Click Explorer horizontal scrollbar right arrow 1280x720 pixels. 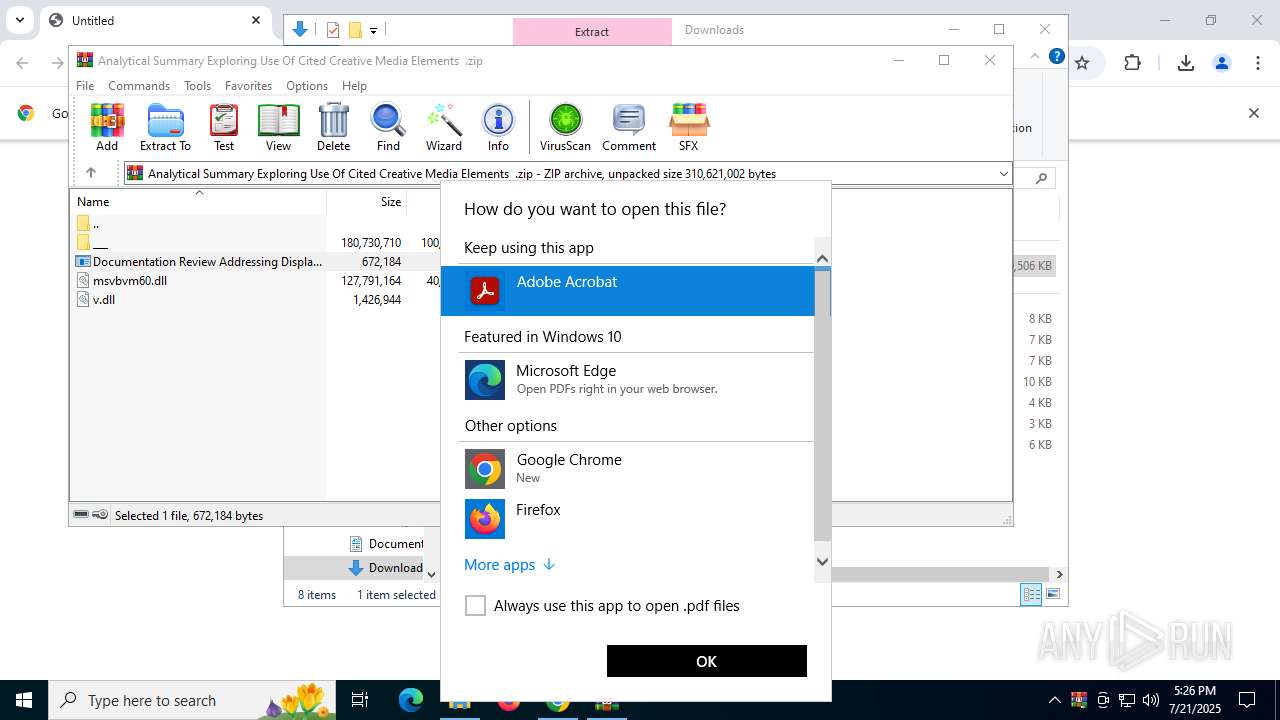click(1059, 574)
